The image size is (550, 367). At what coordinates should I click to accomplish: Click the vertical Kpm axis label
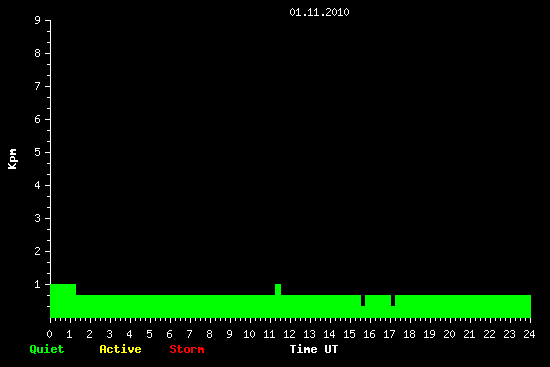[x=12, y=159]
